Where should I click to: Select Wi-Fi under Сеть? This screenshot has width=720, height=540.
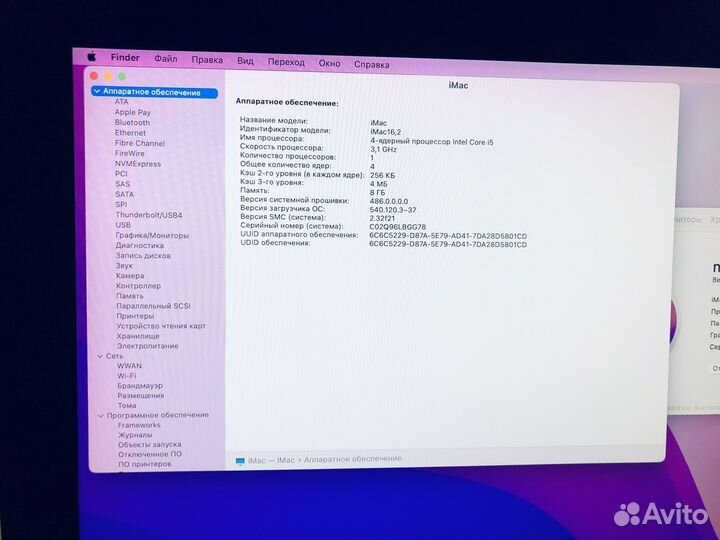tap(127, 376)
